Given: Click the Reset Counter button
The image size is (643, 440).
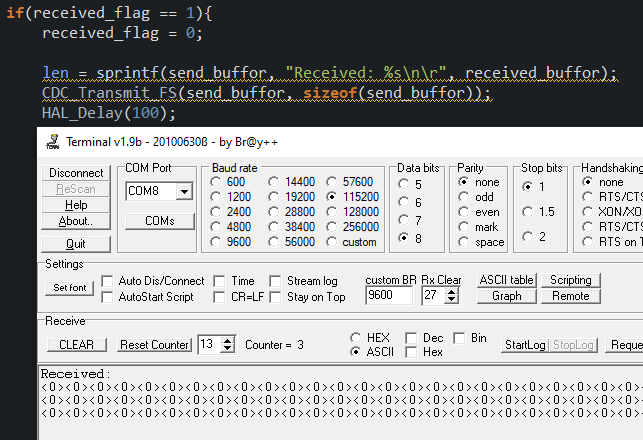Looking at the screenshot, I should [x=154, y=345].
